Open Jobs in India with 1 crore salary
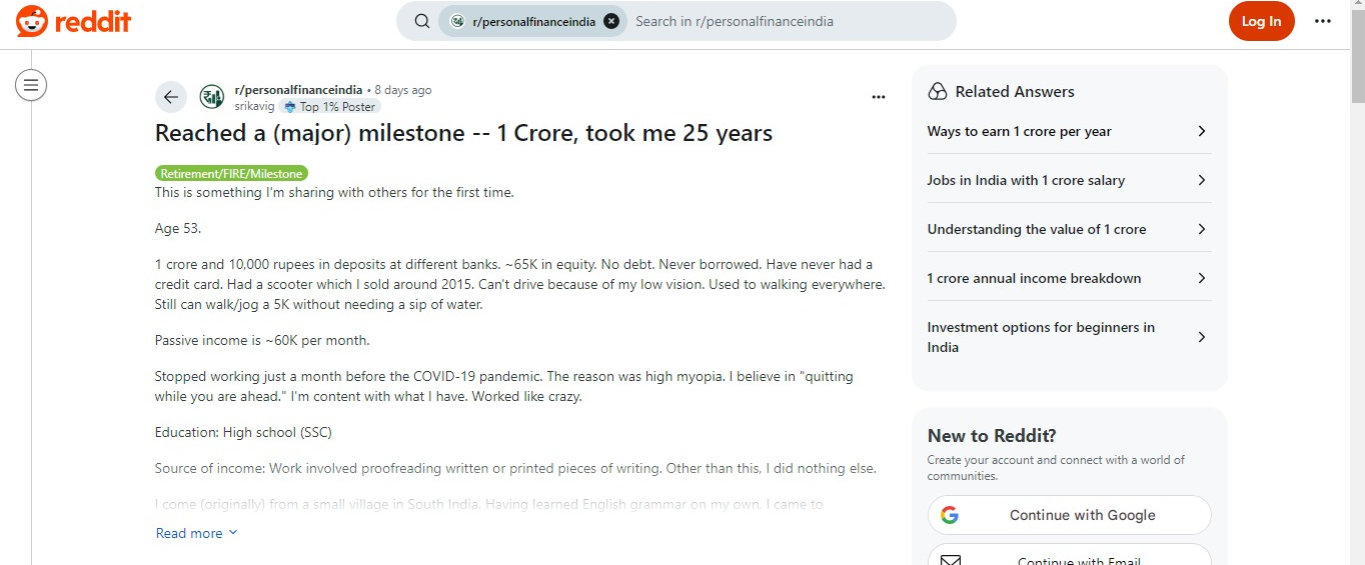The height and width of the screenshot is (565, 1365). click(x=1069, y=180)
